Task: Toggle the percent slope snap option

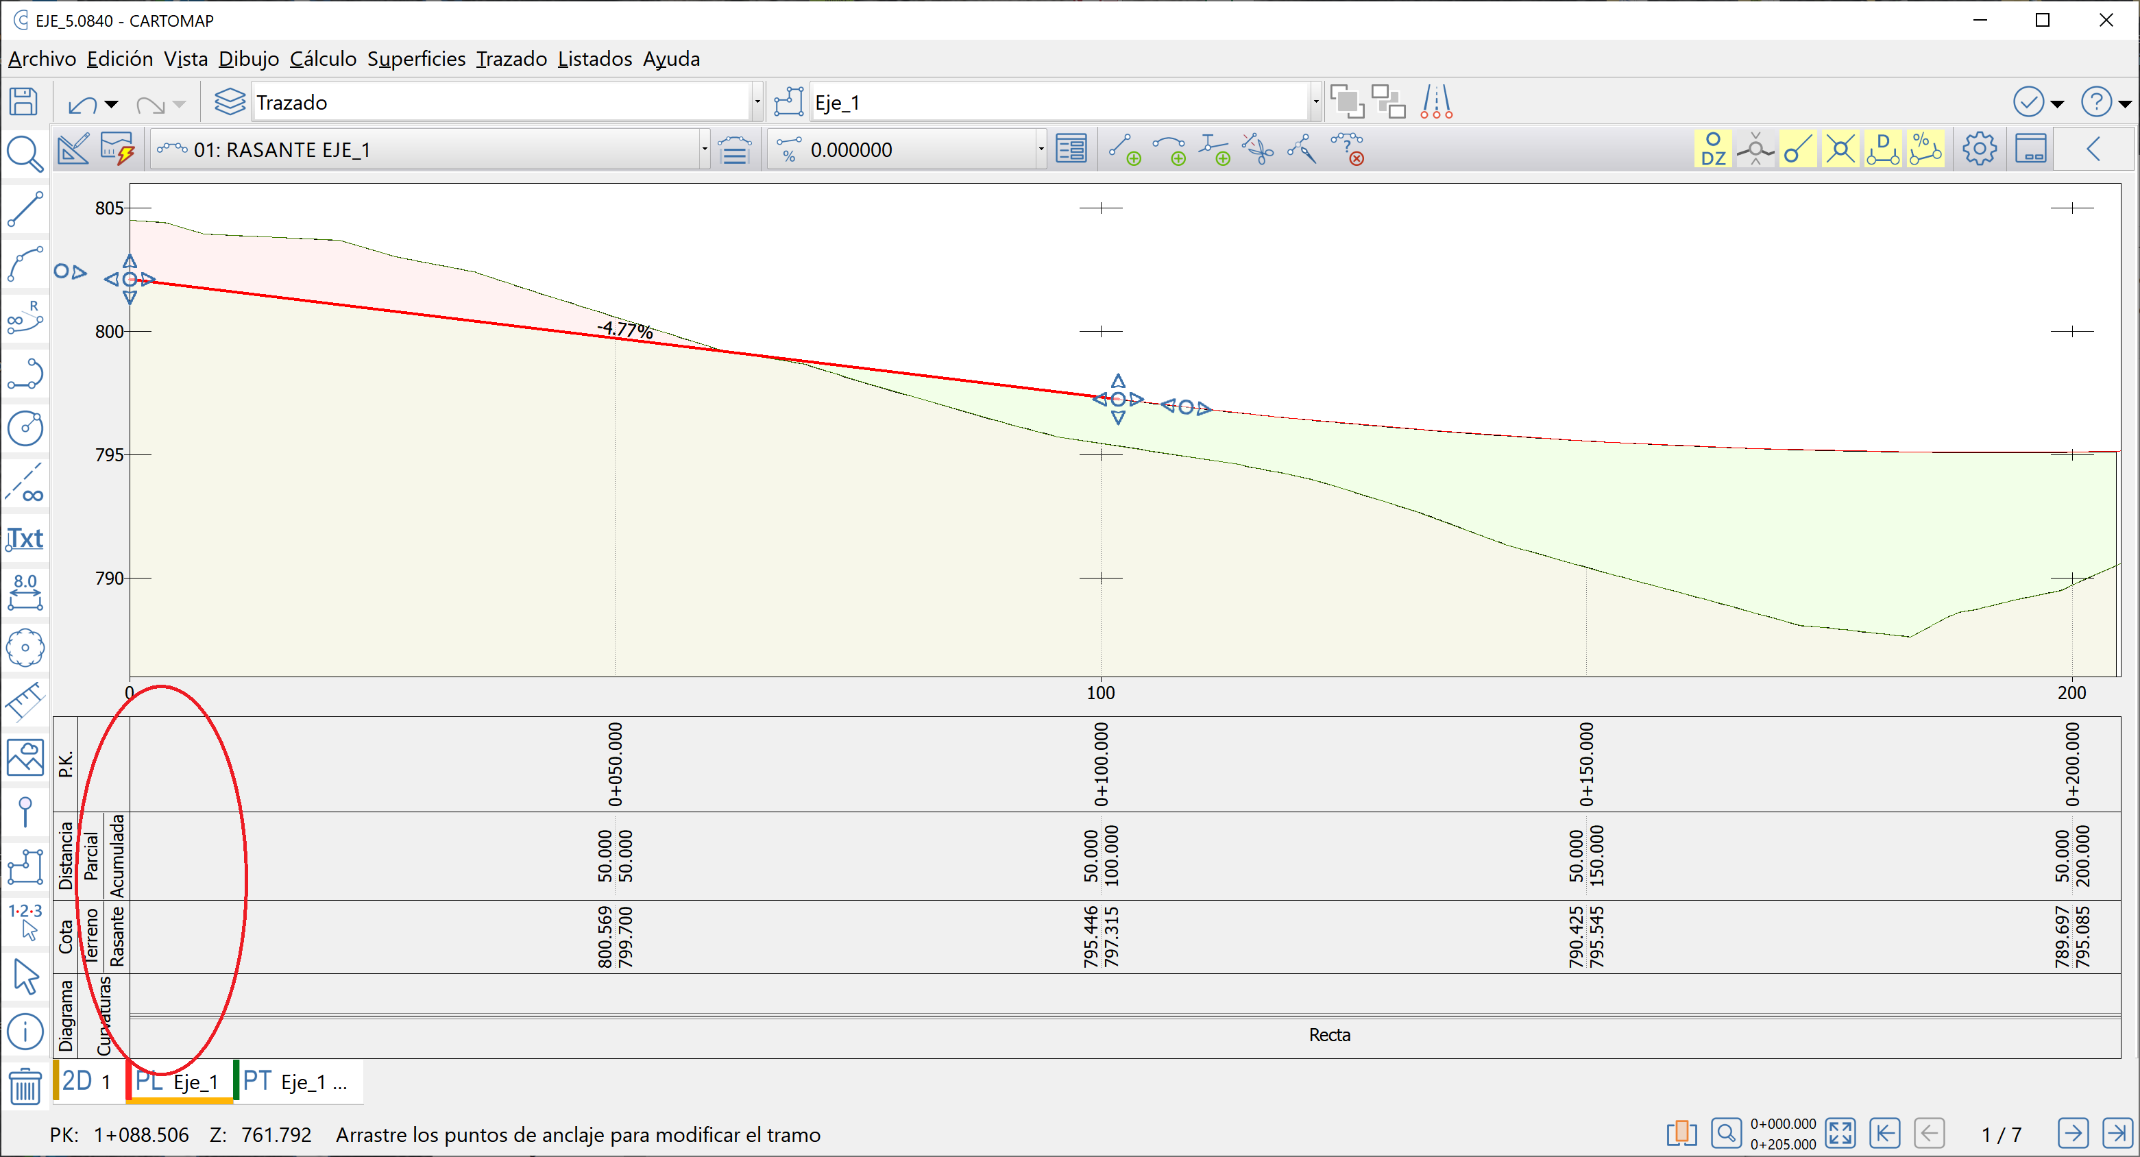Action: [x=1925, y=147]
